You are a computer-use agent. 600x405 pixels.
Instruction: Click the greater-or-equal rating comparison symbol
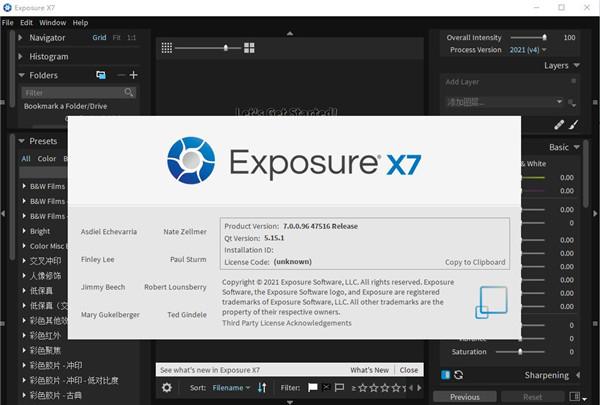(354, 388)
